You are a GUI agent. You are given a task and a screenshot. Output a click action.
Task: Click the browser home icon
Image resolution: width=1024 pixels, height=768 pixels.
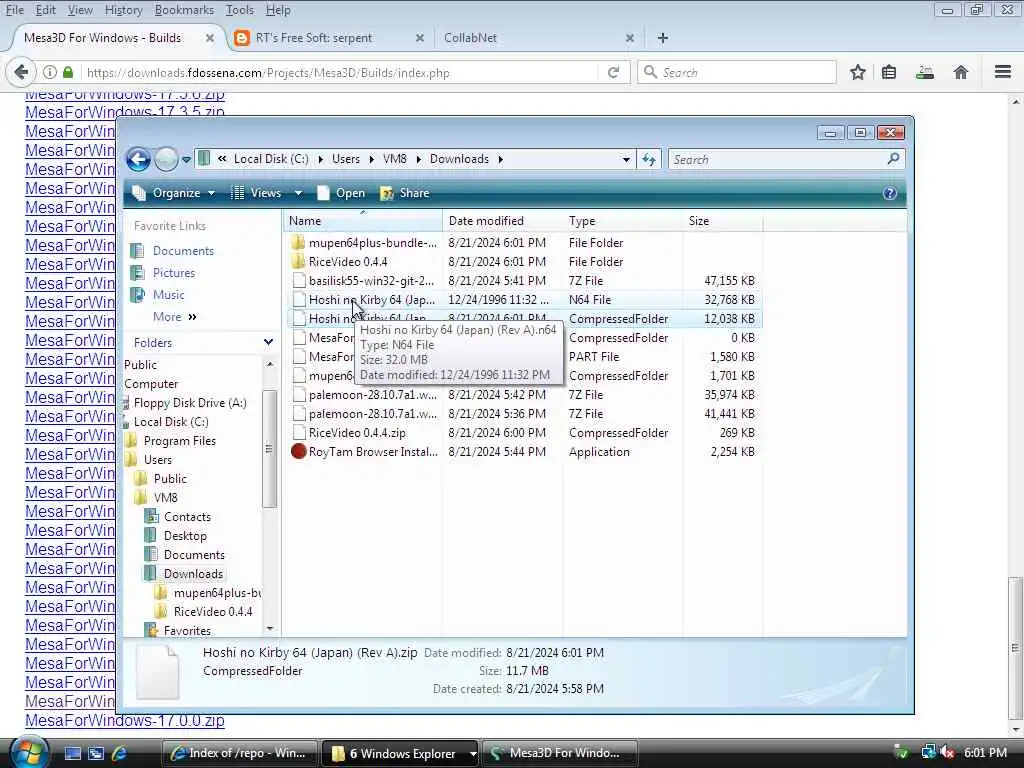tap(961, 72)
